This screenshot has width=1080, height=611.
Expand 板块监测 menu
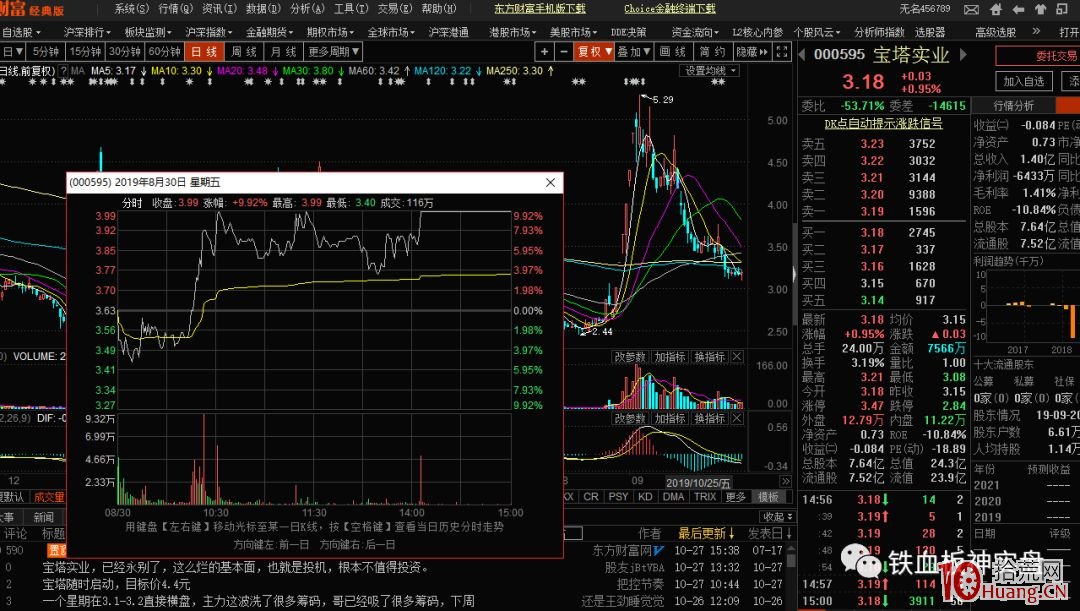(148, 32)
